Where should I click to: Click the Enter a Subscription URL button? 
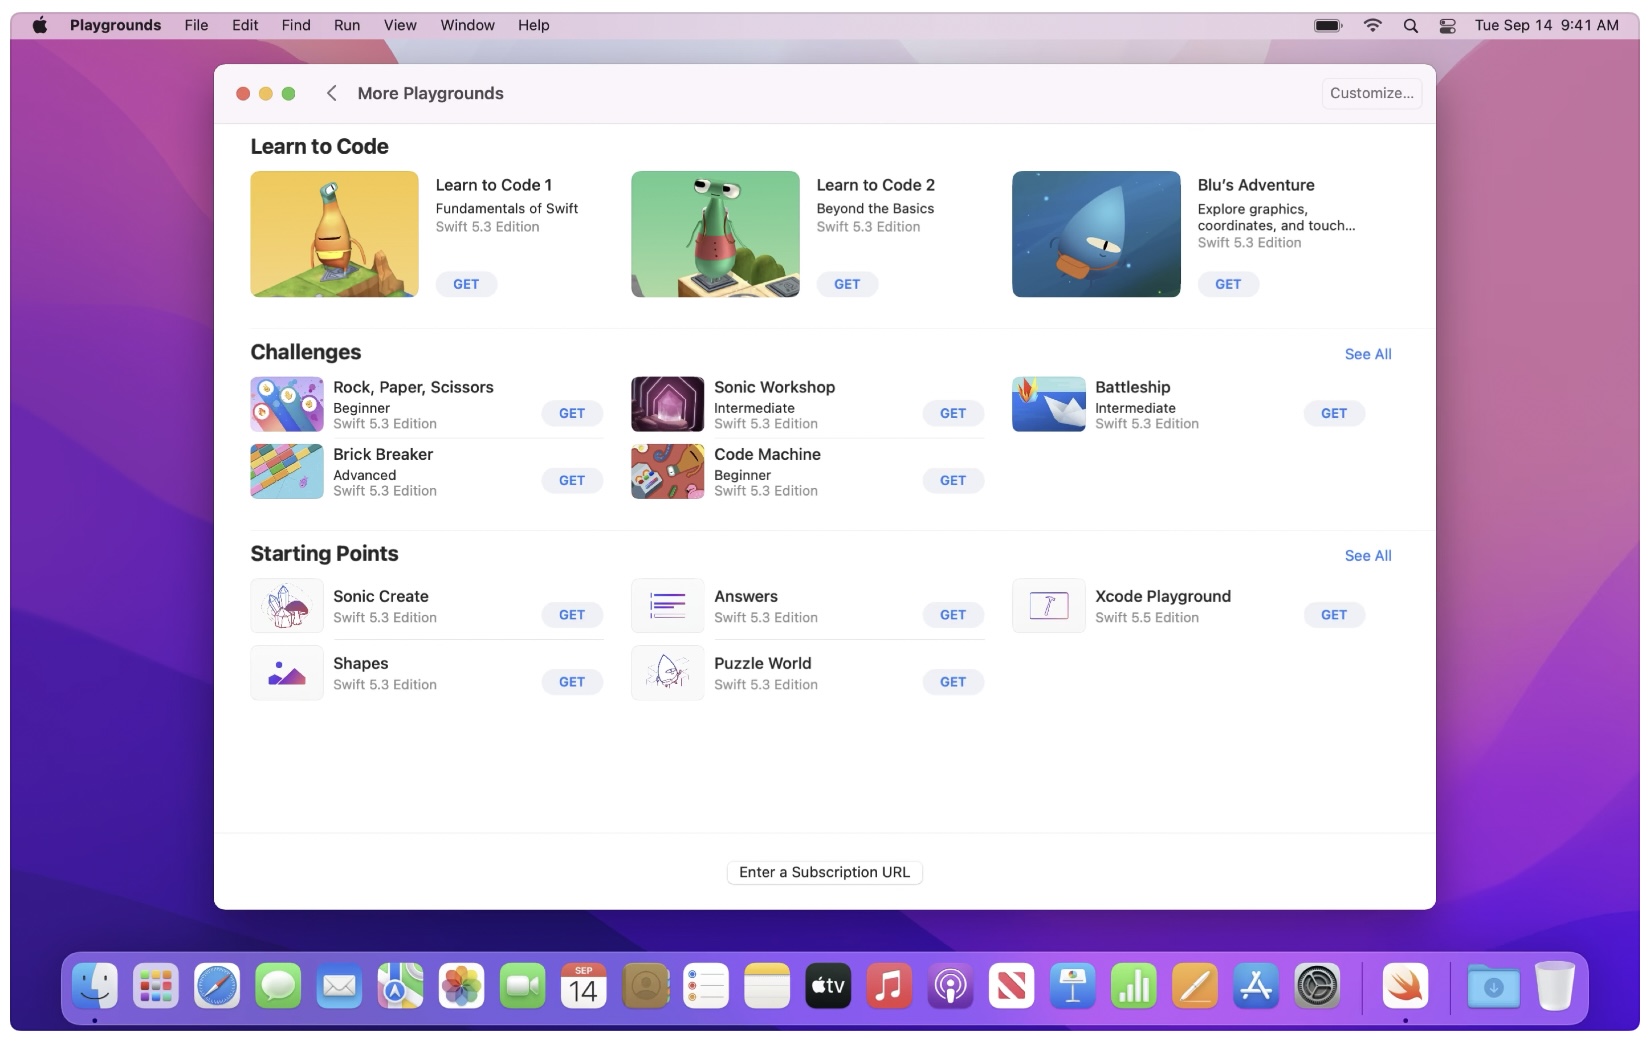tap(824, 872)
